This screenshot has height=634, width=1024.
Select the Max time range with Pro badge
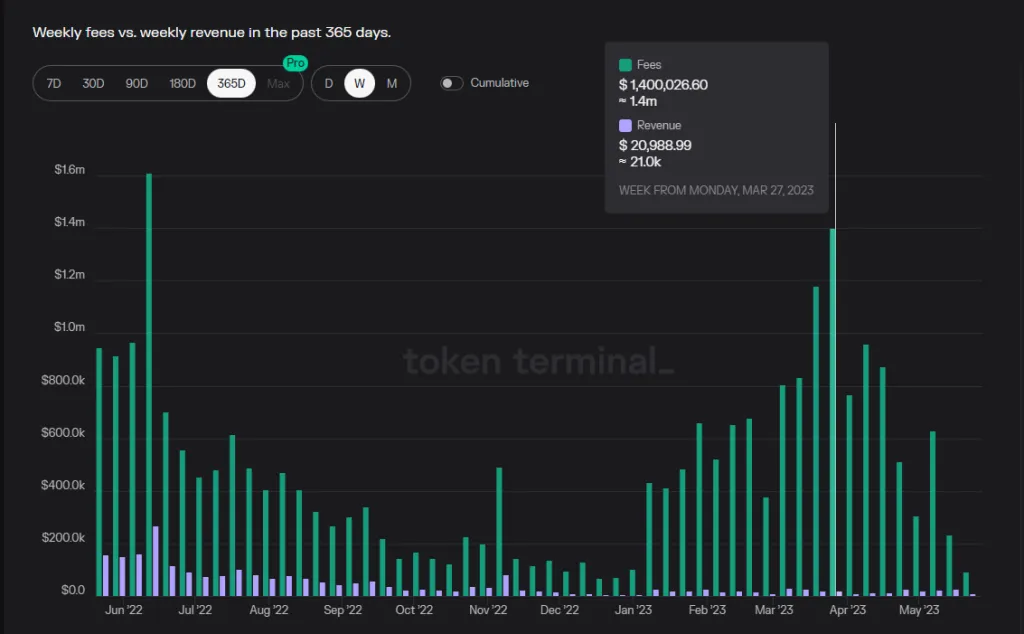tap(277, 83)
